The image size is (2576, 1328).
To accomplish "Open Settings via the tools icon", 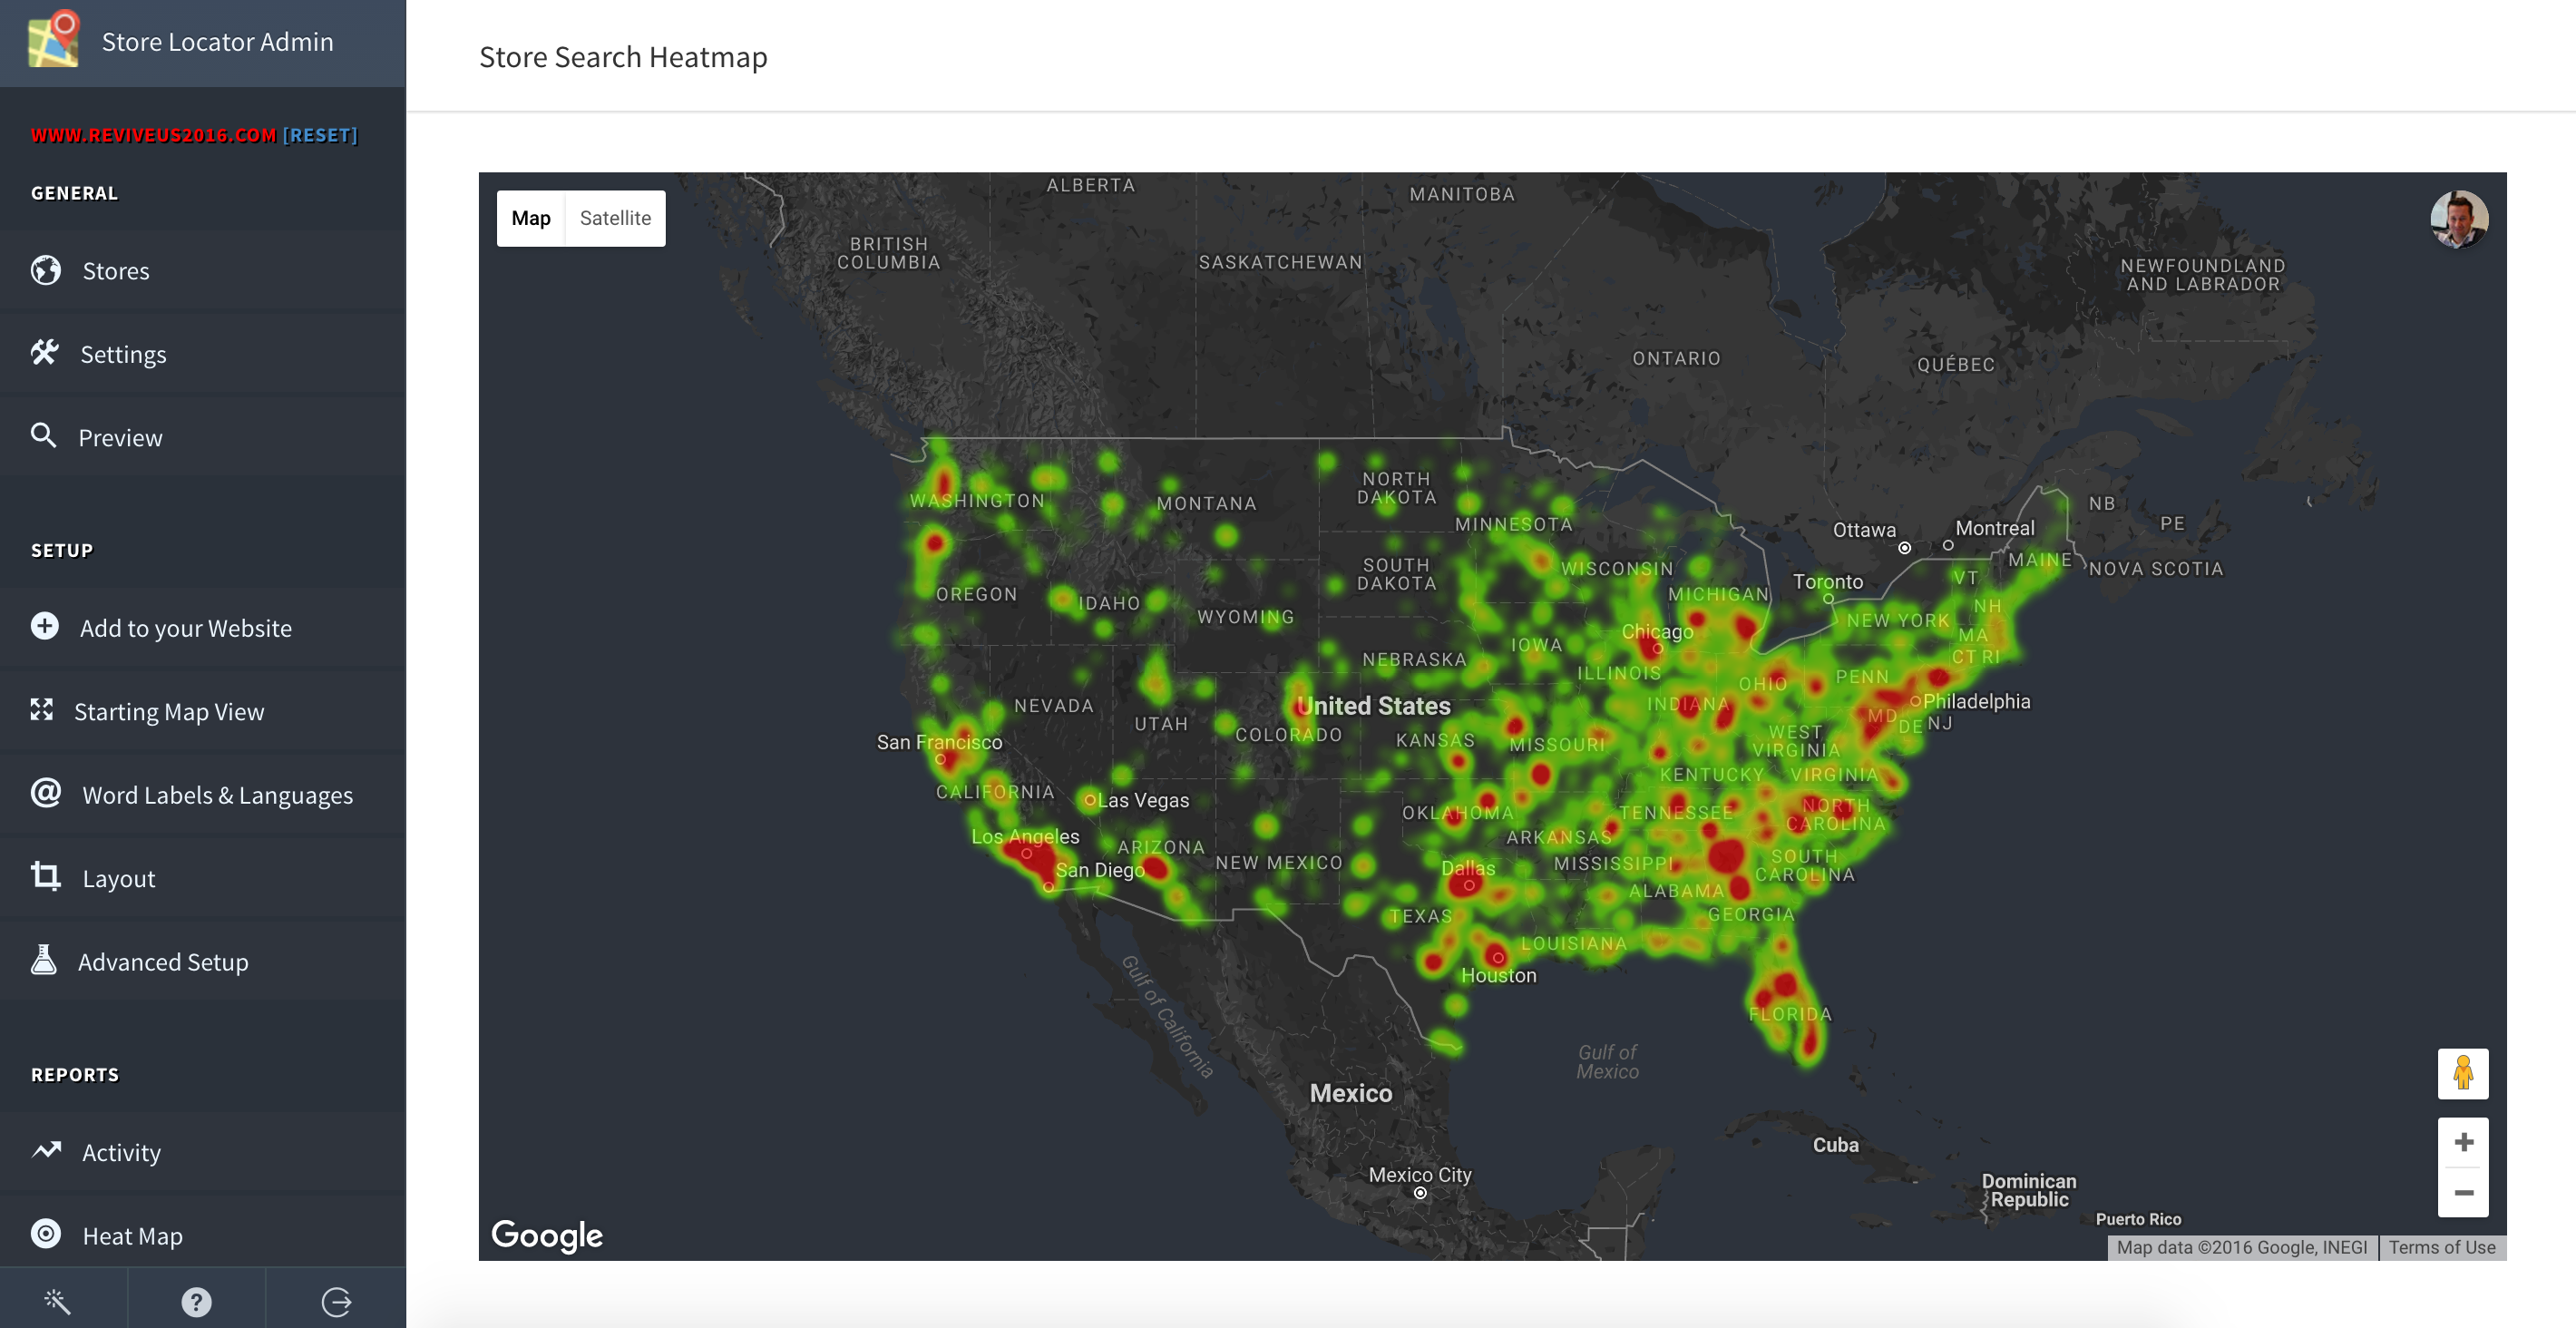I will tap(44, 353).
